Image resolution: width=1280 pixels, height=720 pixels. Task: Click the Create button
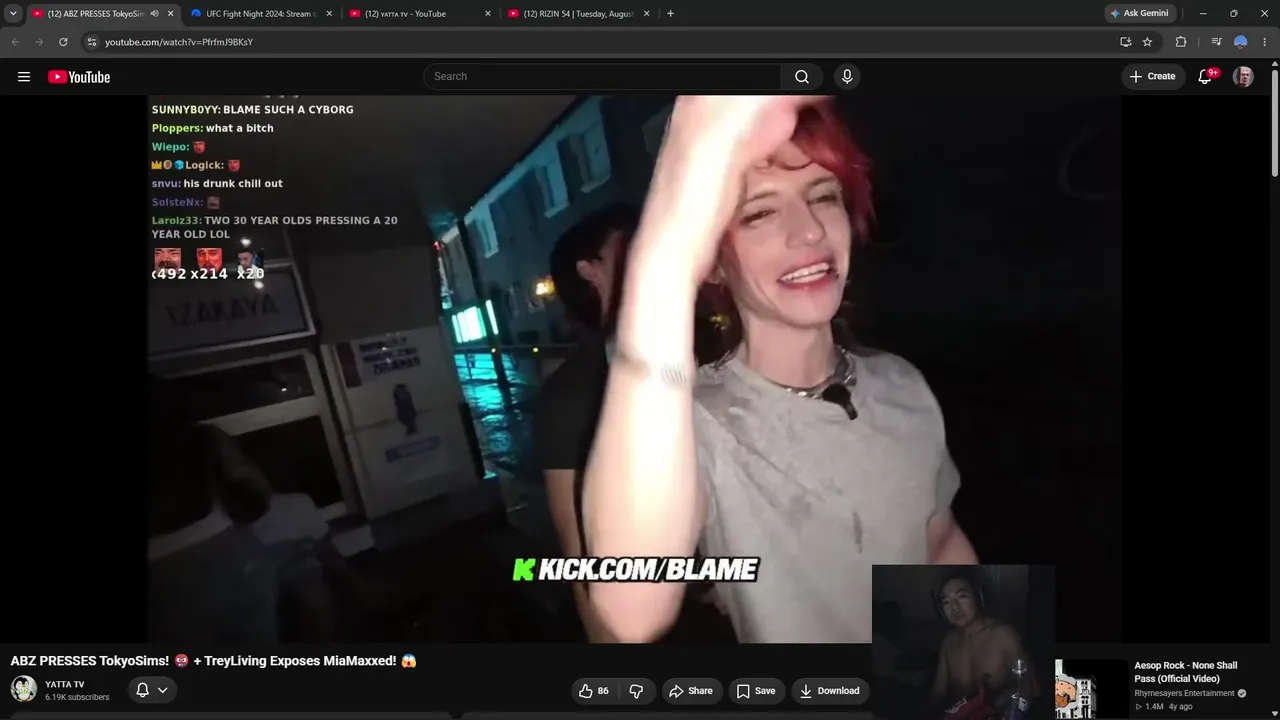(1152, 77)
